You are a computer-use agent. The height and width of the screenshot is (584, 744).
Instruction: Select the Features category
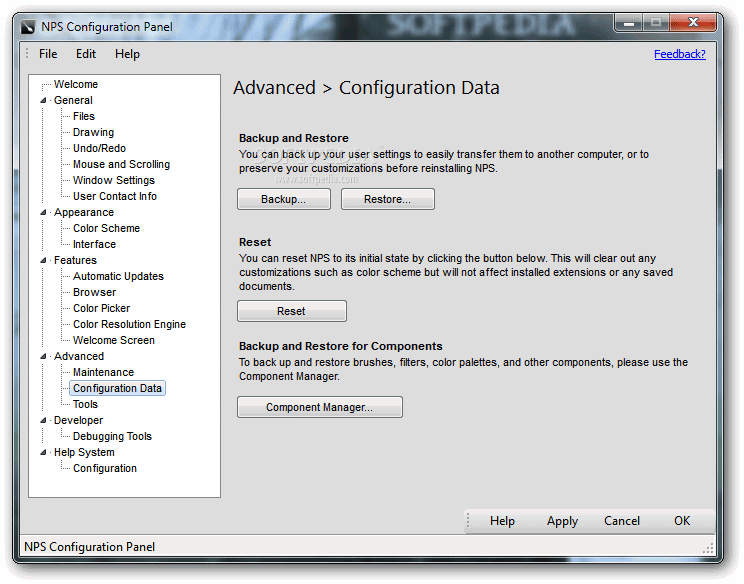pyautogui.click(x=75, y=260)
